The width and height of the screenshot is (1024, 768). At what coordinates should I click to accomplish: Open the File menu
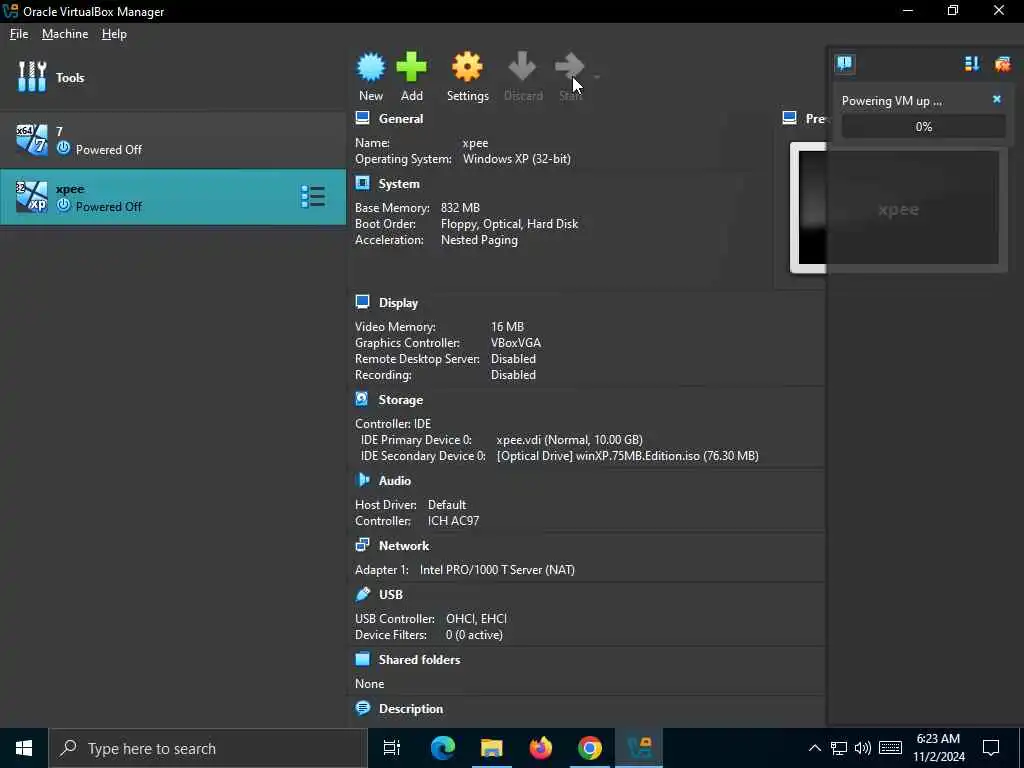(x=19, y=34)
